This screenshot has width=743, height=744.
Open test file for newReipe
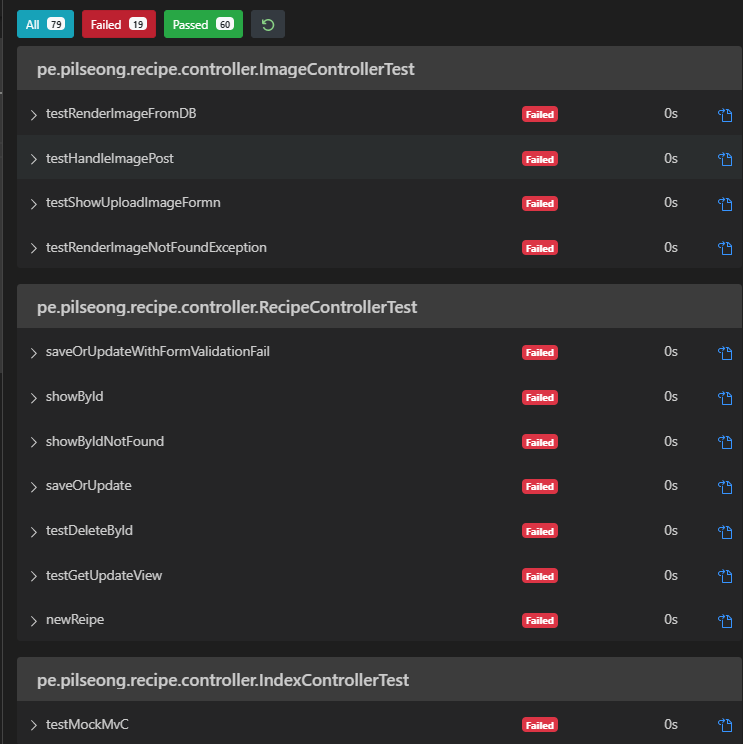724,621
